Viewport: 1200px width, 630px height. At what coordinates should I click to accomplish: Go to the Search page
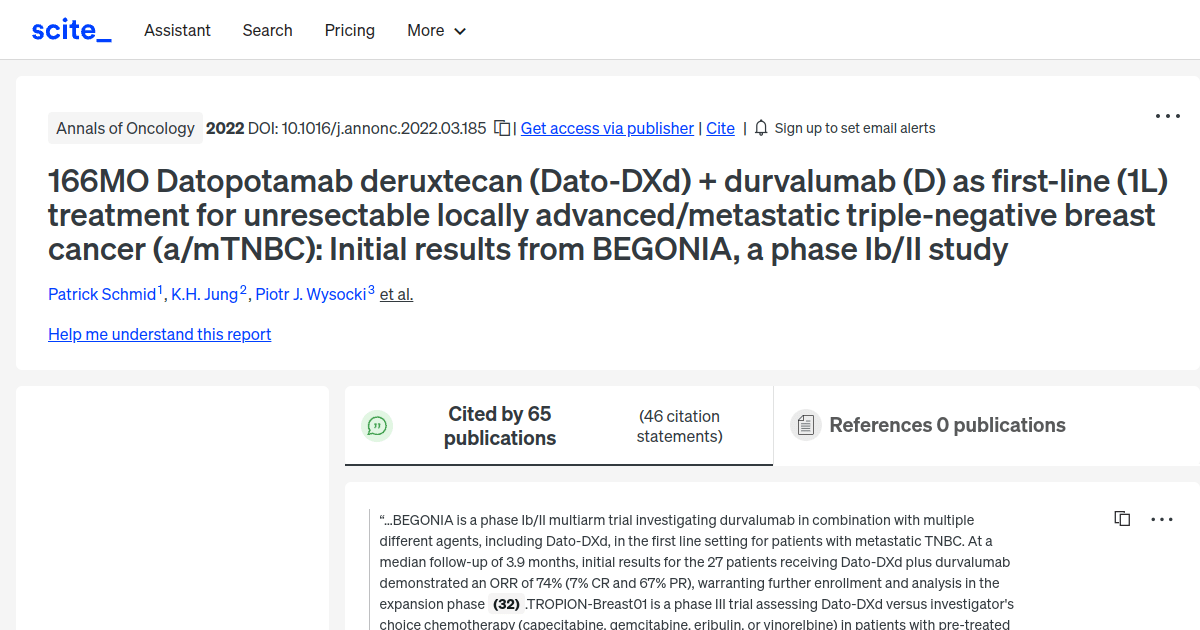pos(267,30)
